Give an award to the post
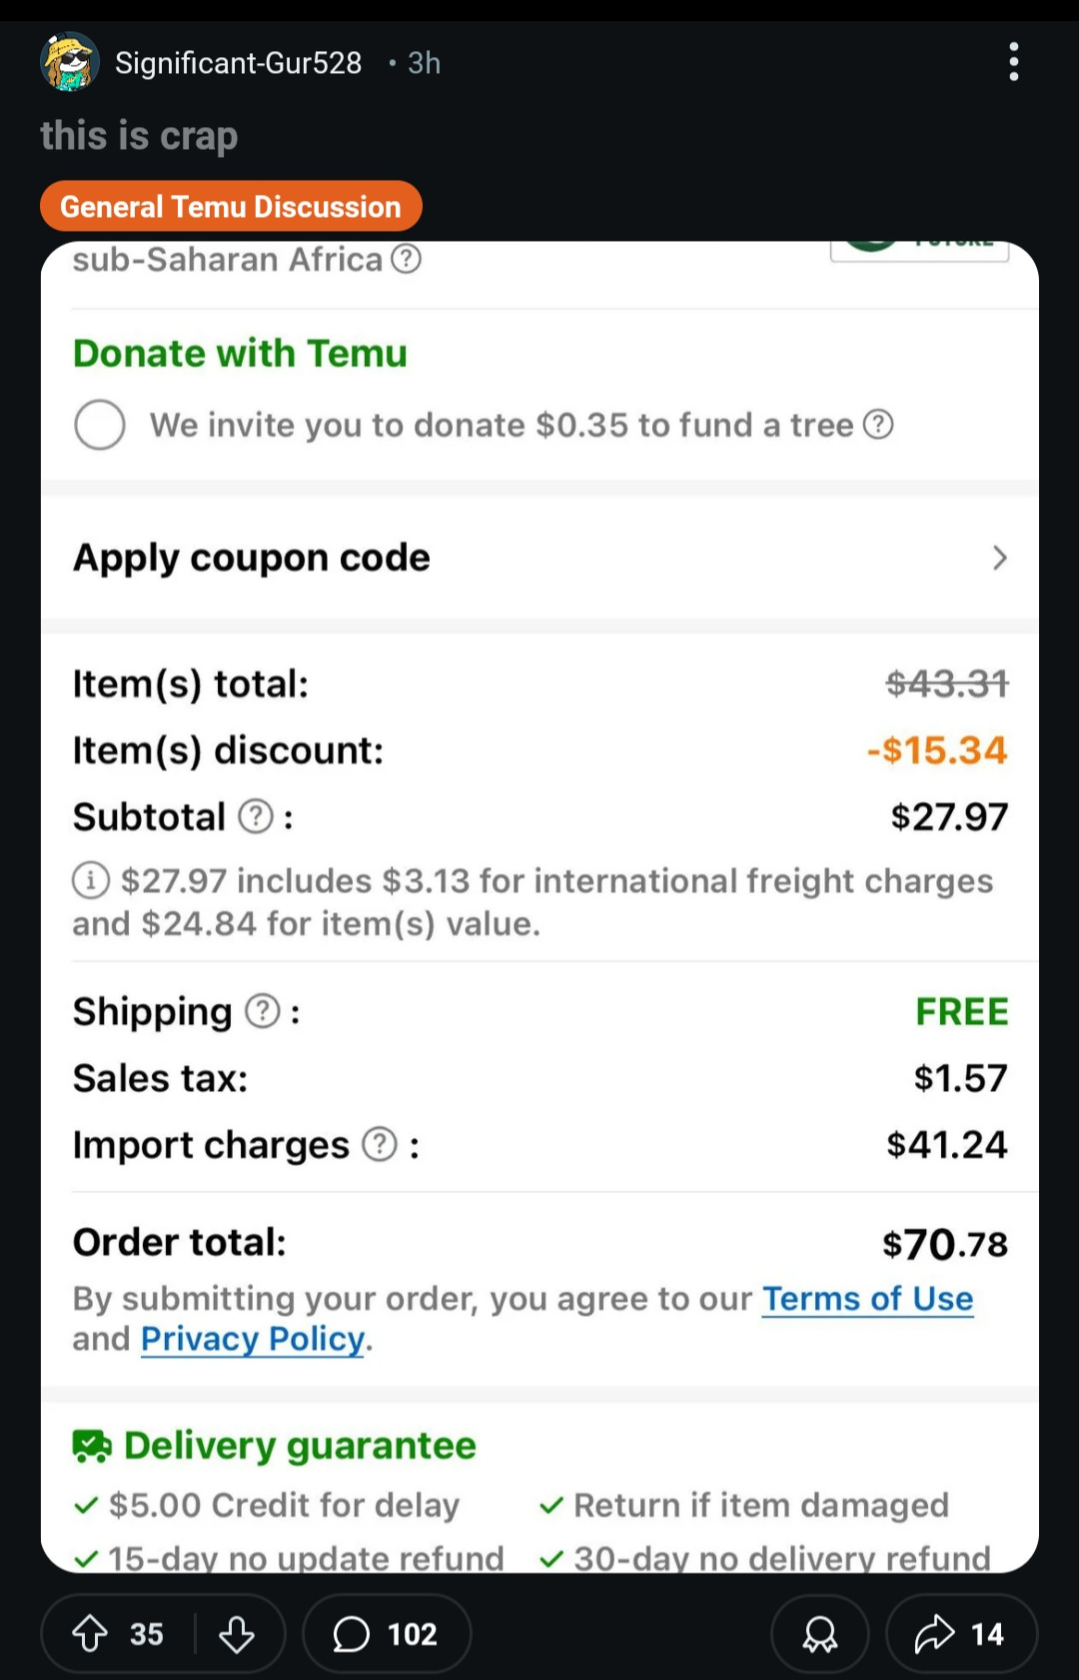Screen dimensions: 1079x1680 point(820,1634)
